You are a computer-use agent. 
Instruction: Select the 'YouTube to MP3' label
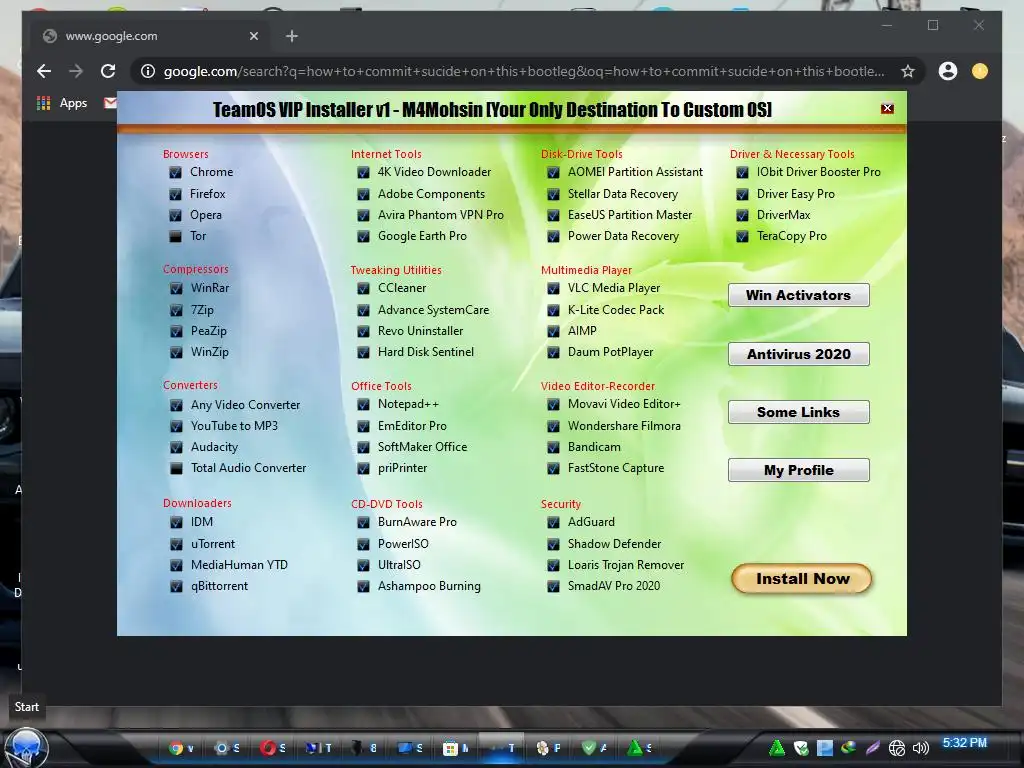coord(234,426)
